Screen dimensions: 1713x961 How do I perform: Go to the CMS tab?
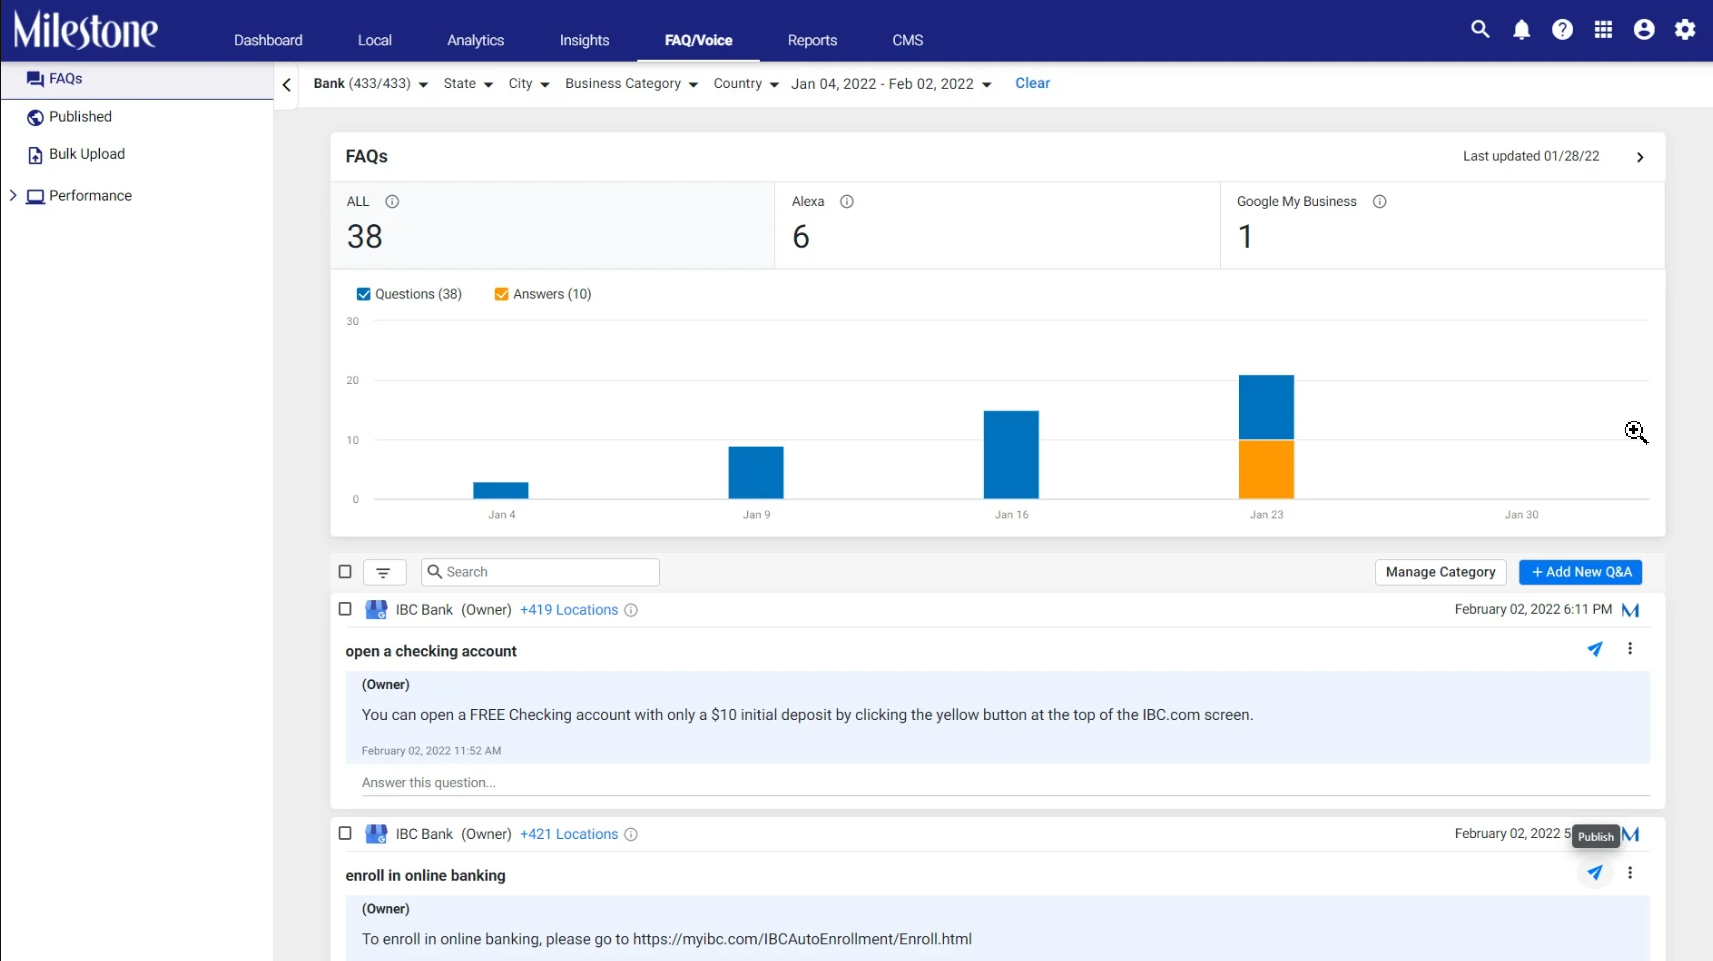(908, 40)
